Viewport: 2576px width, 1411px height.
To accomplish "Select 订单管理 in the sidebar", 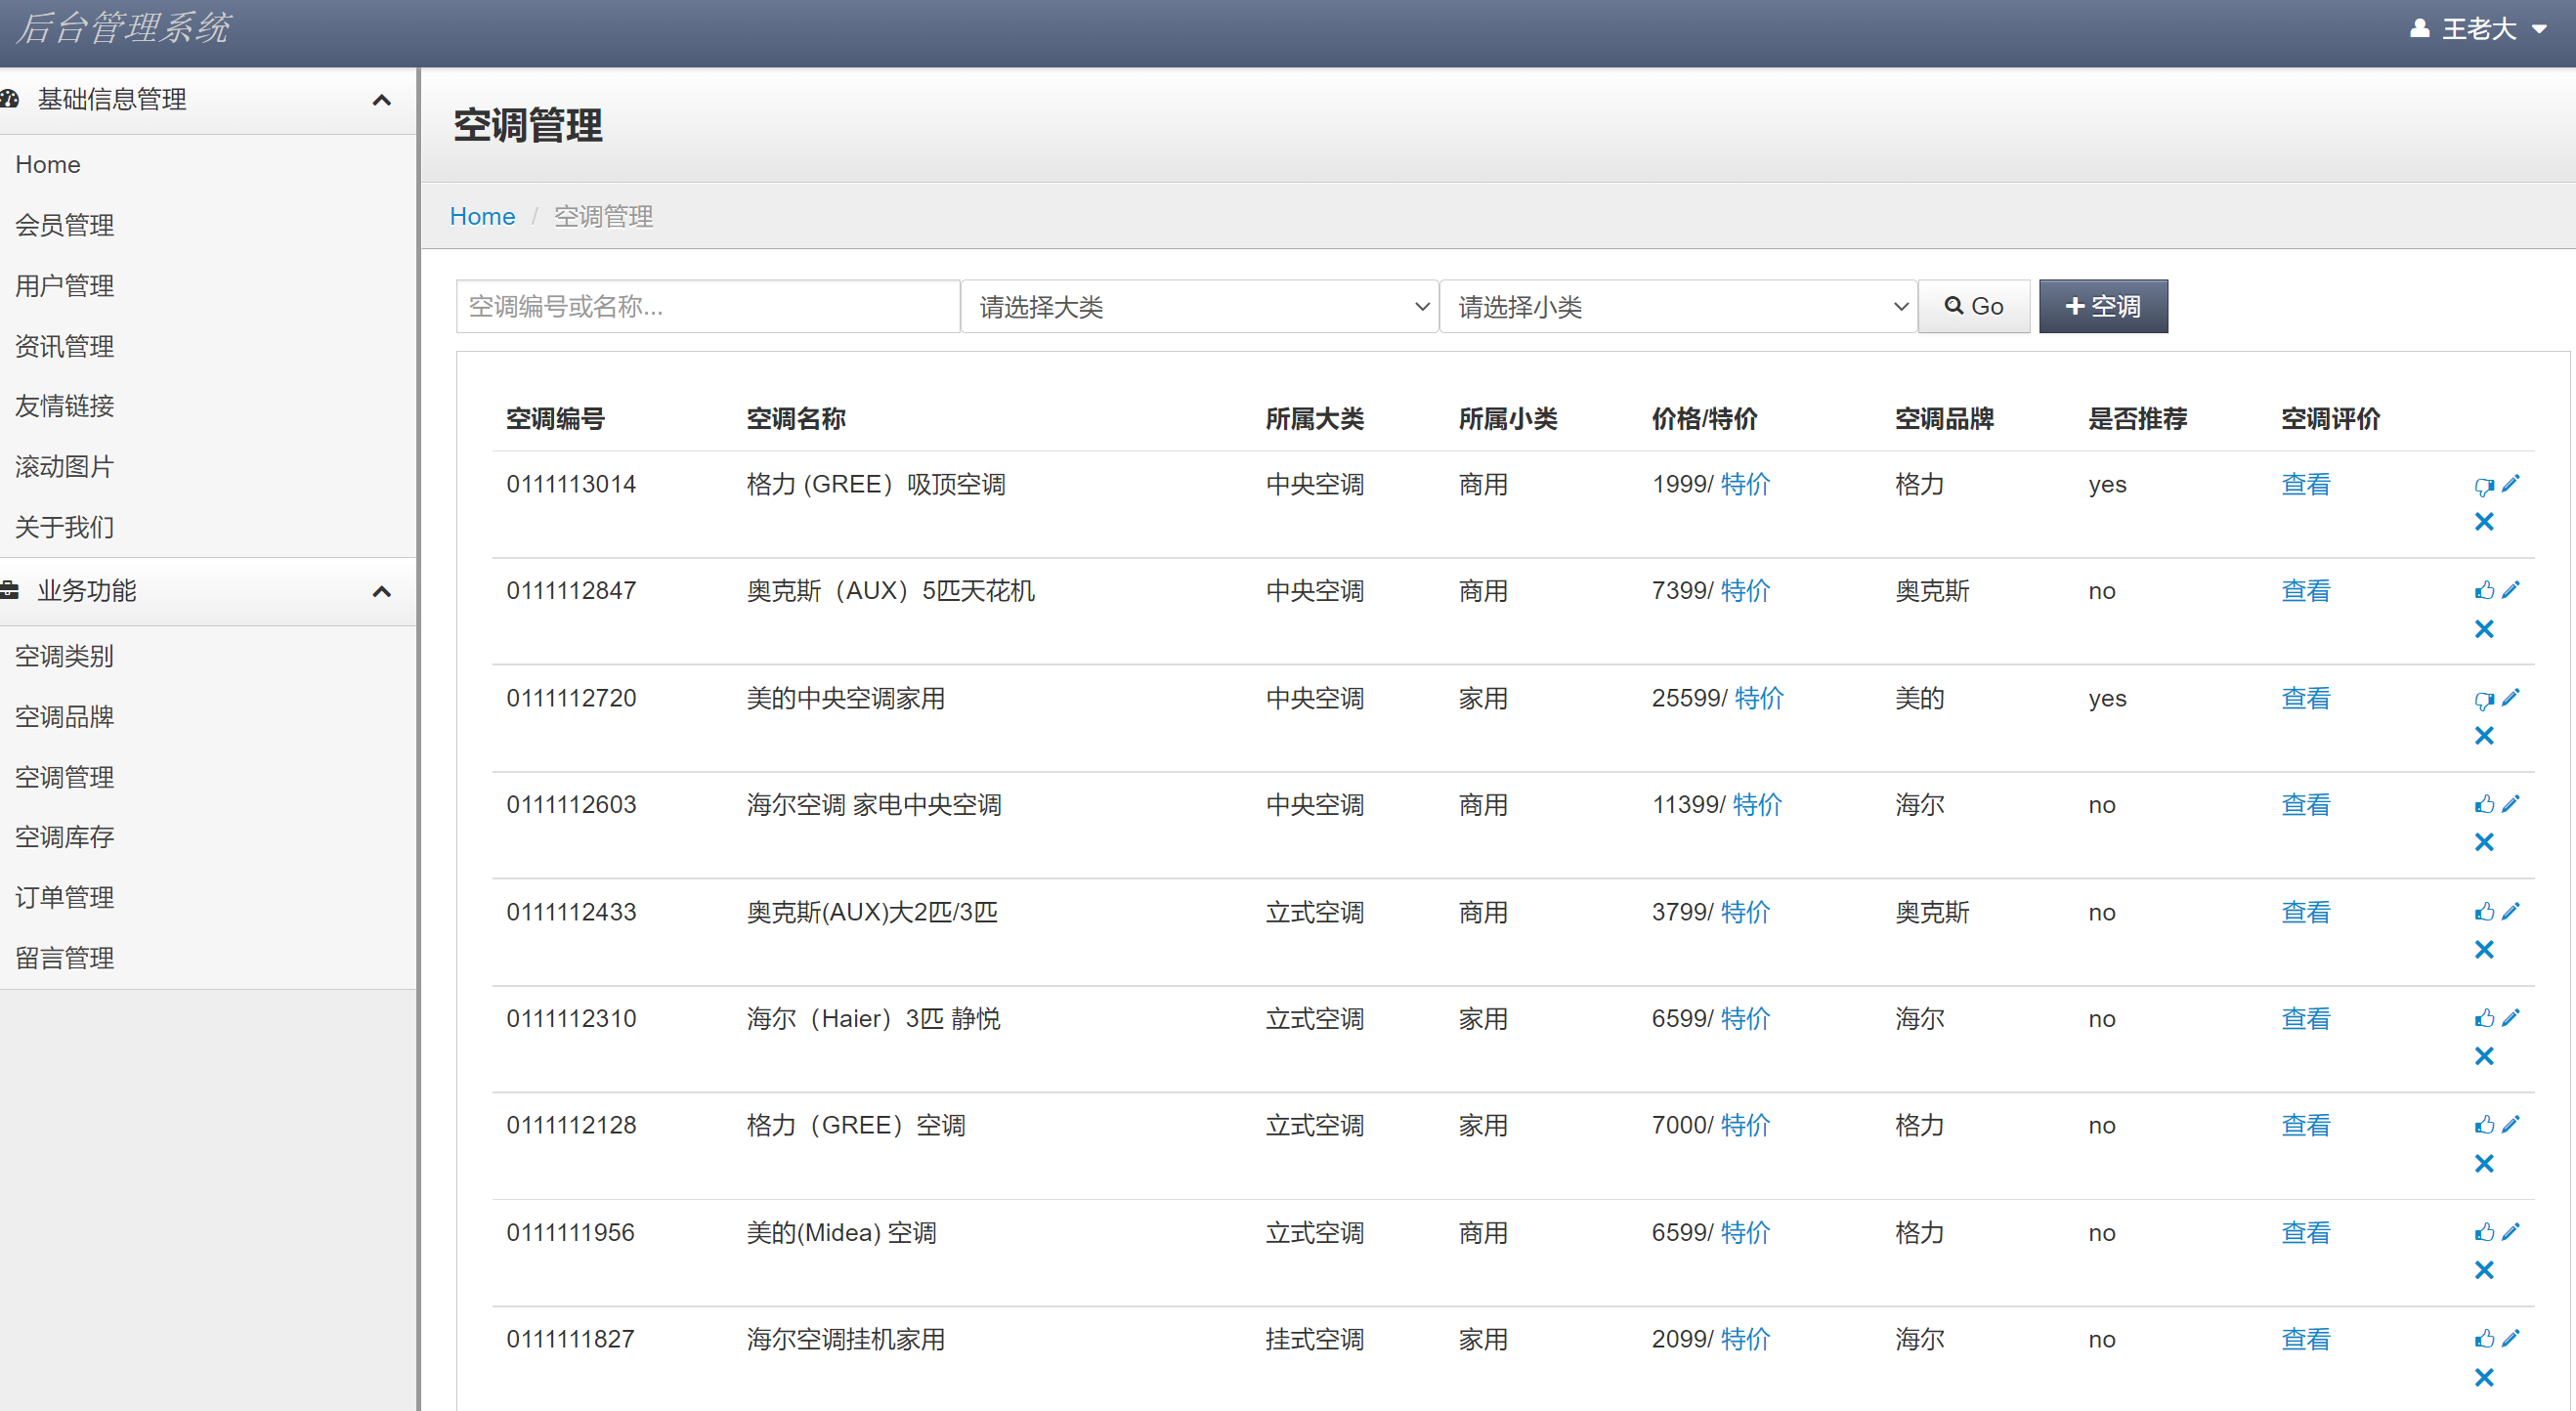I will pos(64,897).
